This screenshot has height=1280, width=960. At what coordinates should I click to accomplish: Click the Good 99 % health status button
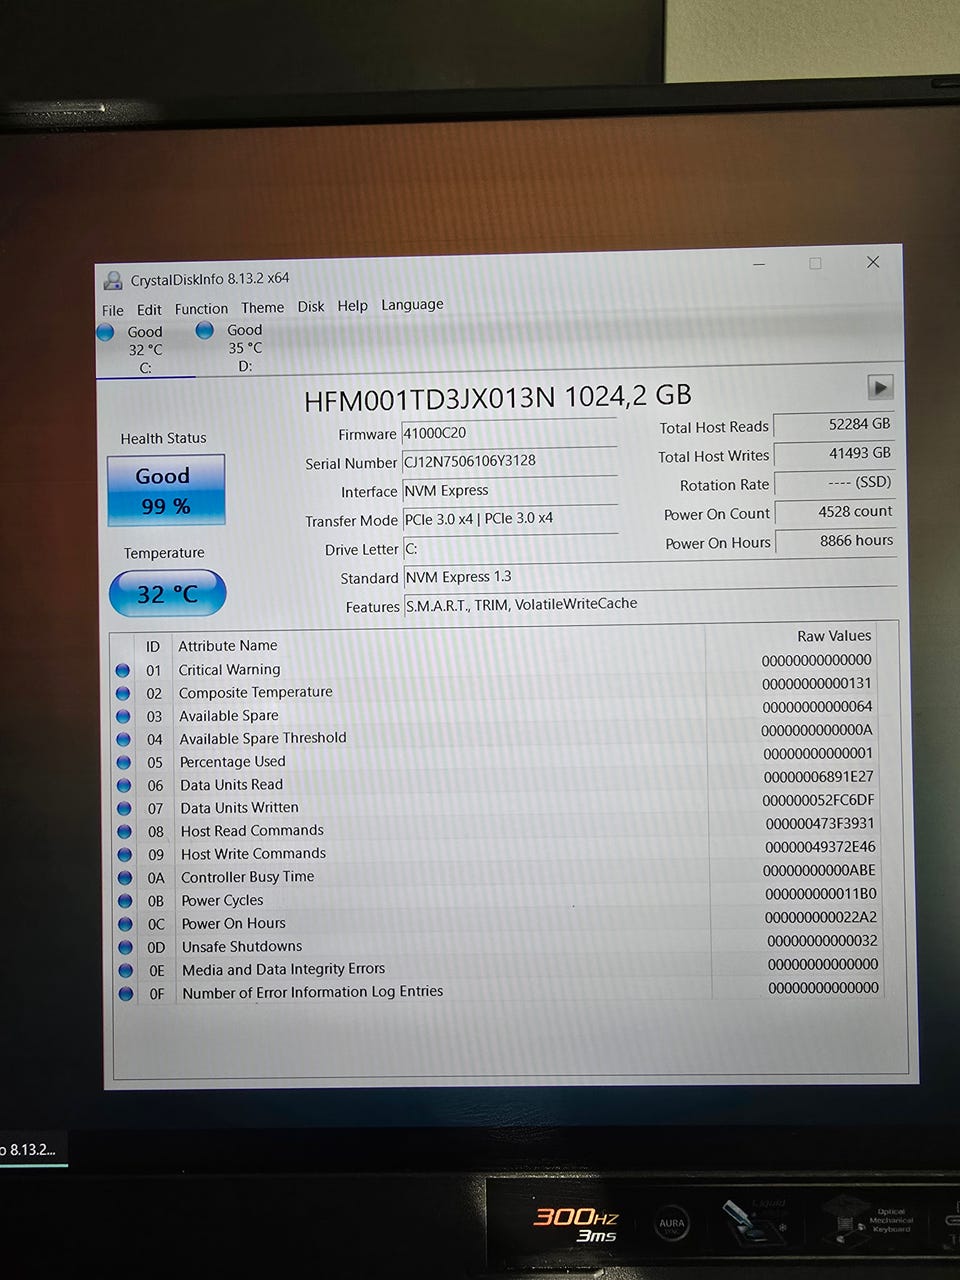point(166,490)
